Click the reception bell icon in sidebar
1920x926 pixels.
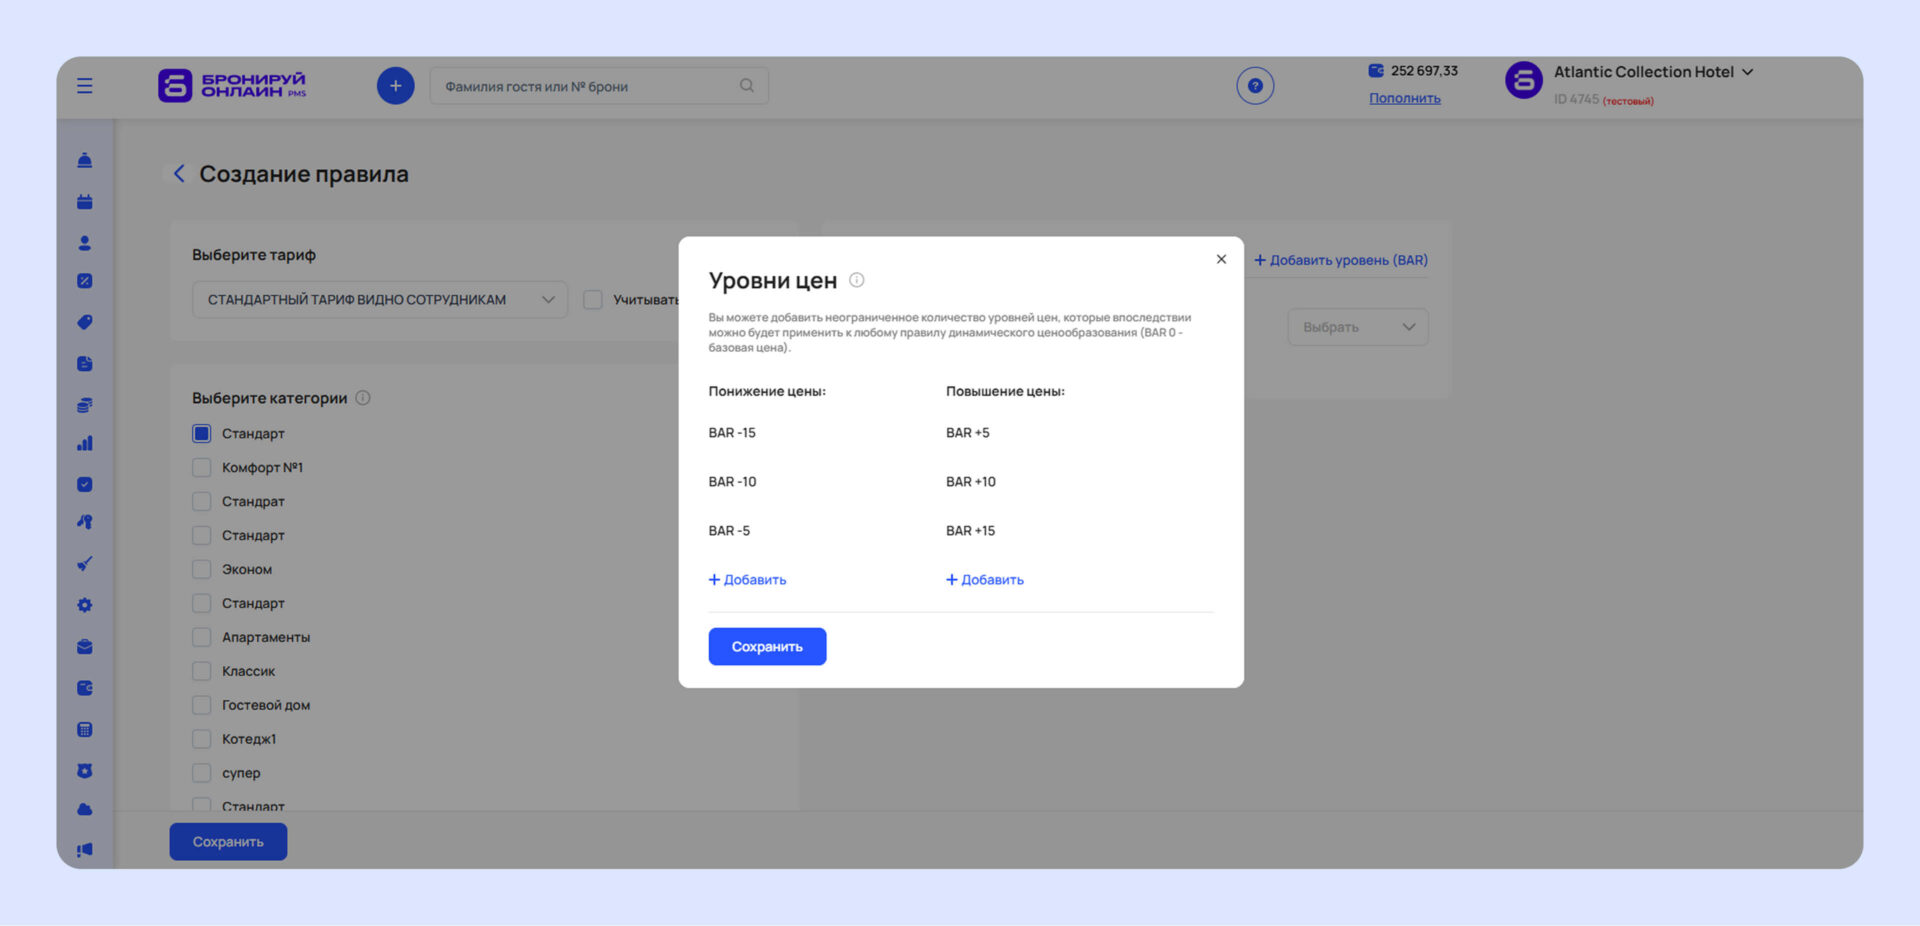(85, 160)
